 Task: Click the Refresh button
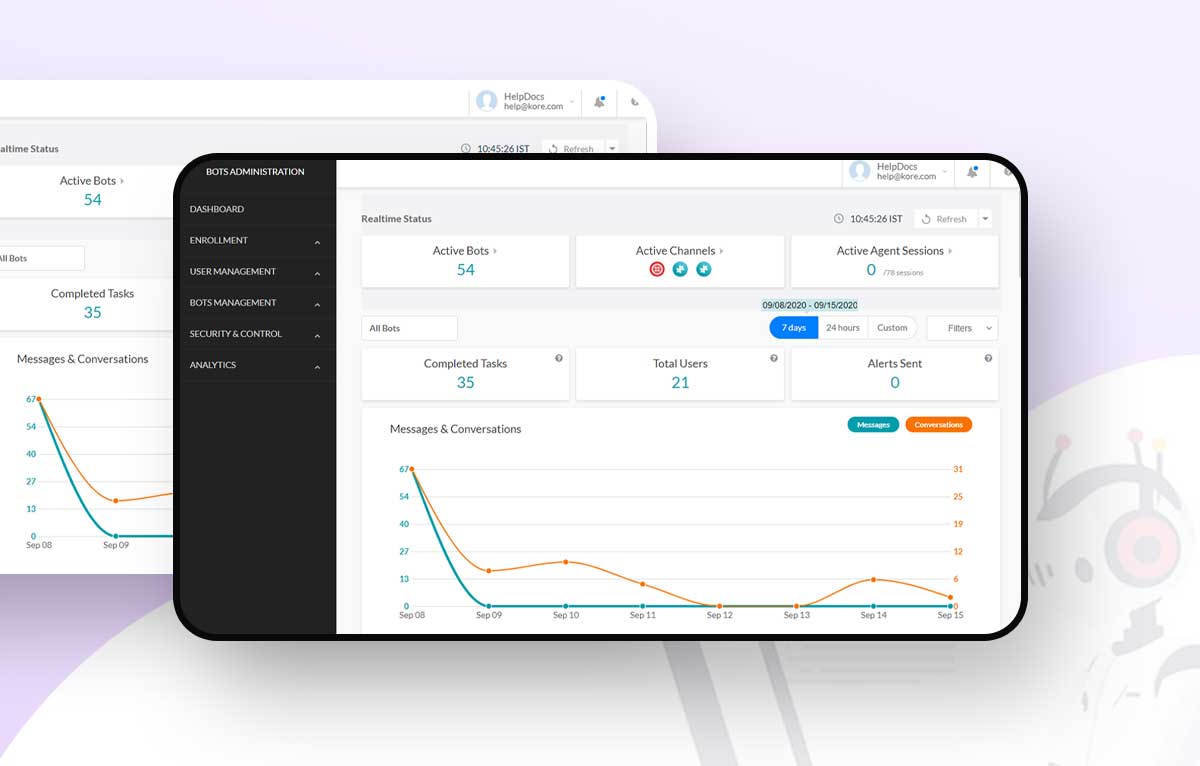click(x=944, y=219)
